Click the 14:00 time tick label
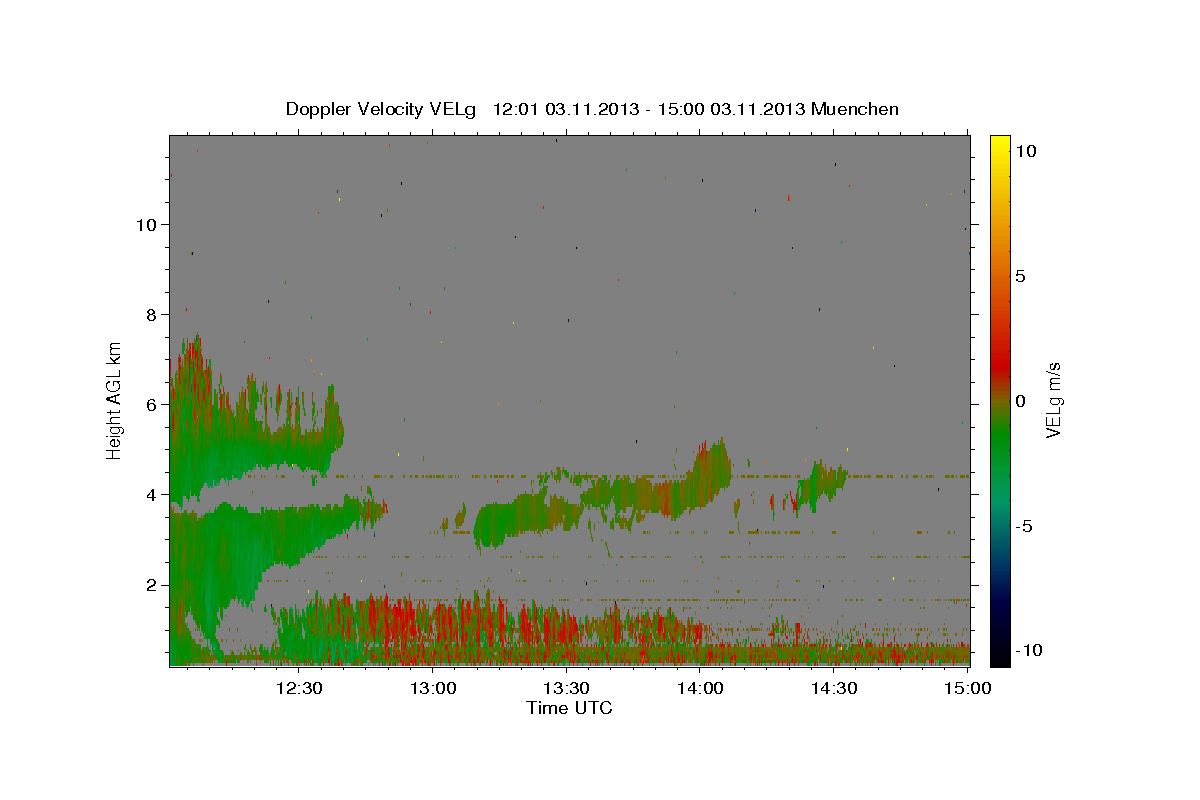This screenshot has width=1200, height=800. click(700, 688)
